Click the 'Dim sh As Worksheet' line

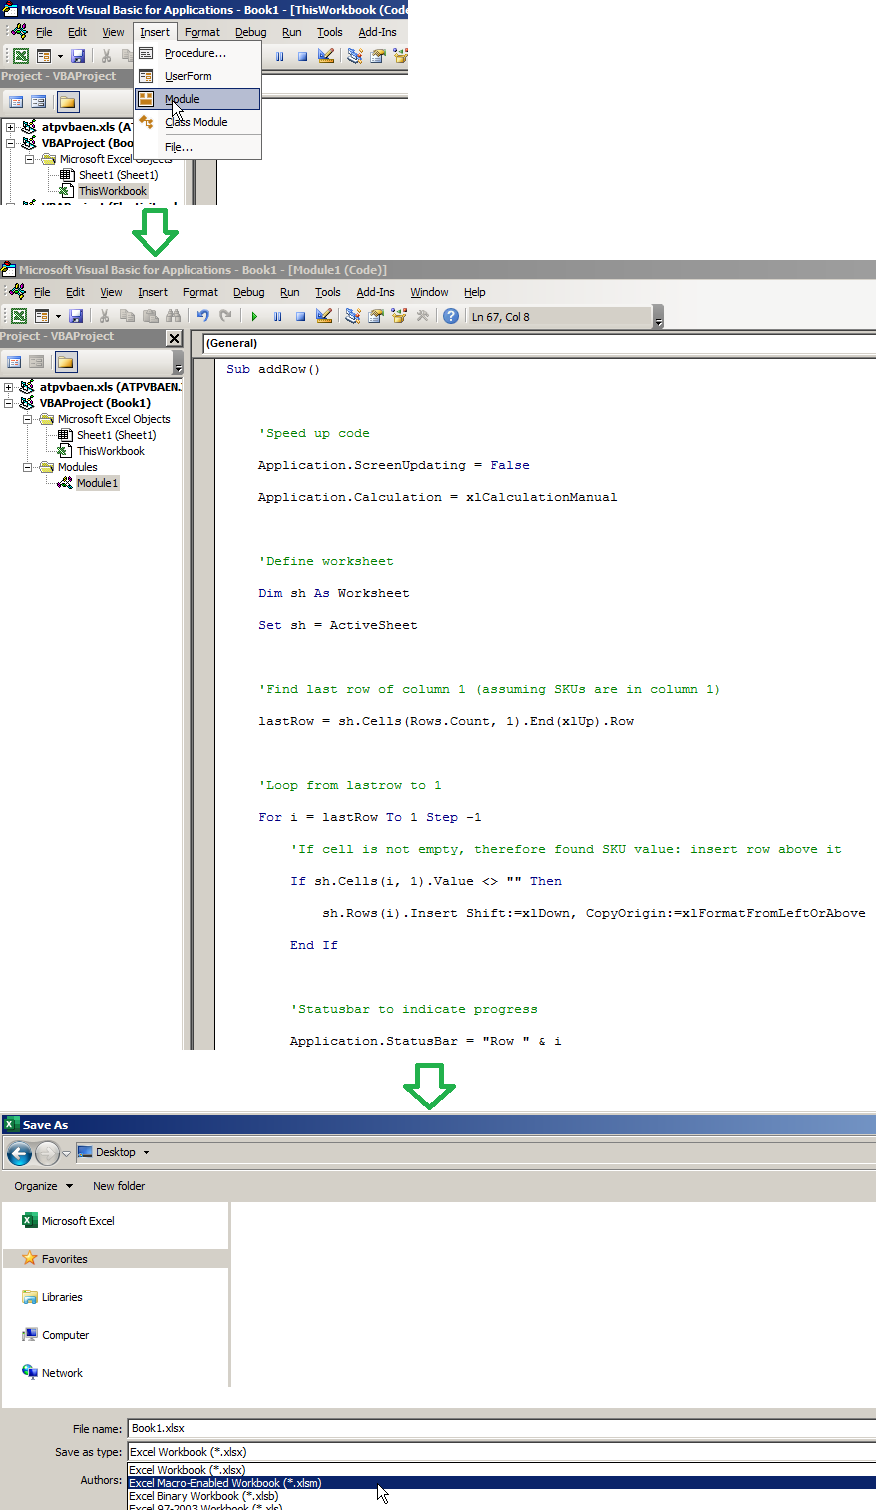[334, 593]
